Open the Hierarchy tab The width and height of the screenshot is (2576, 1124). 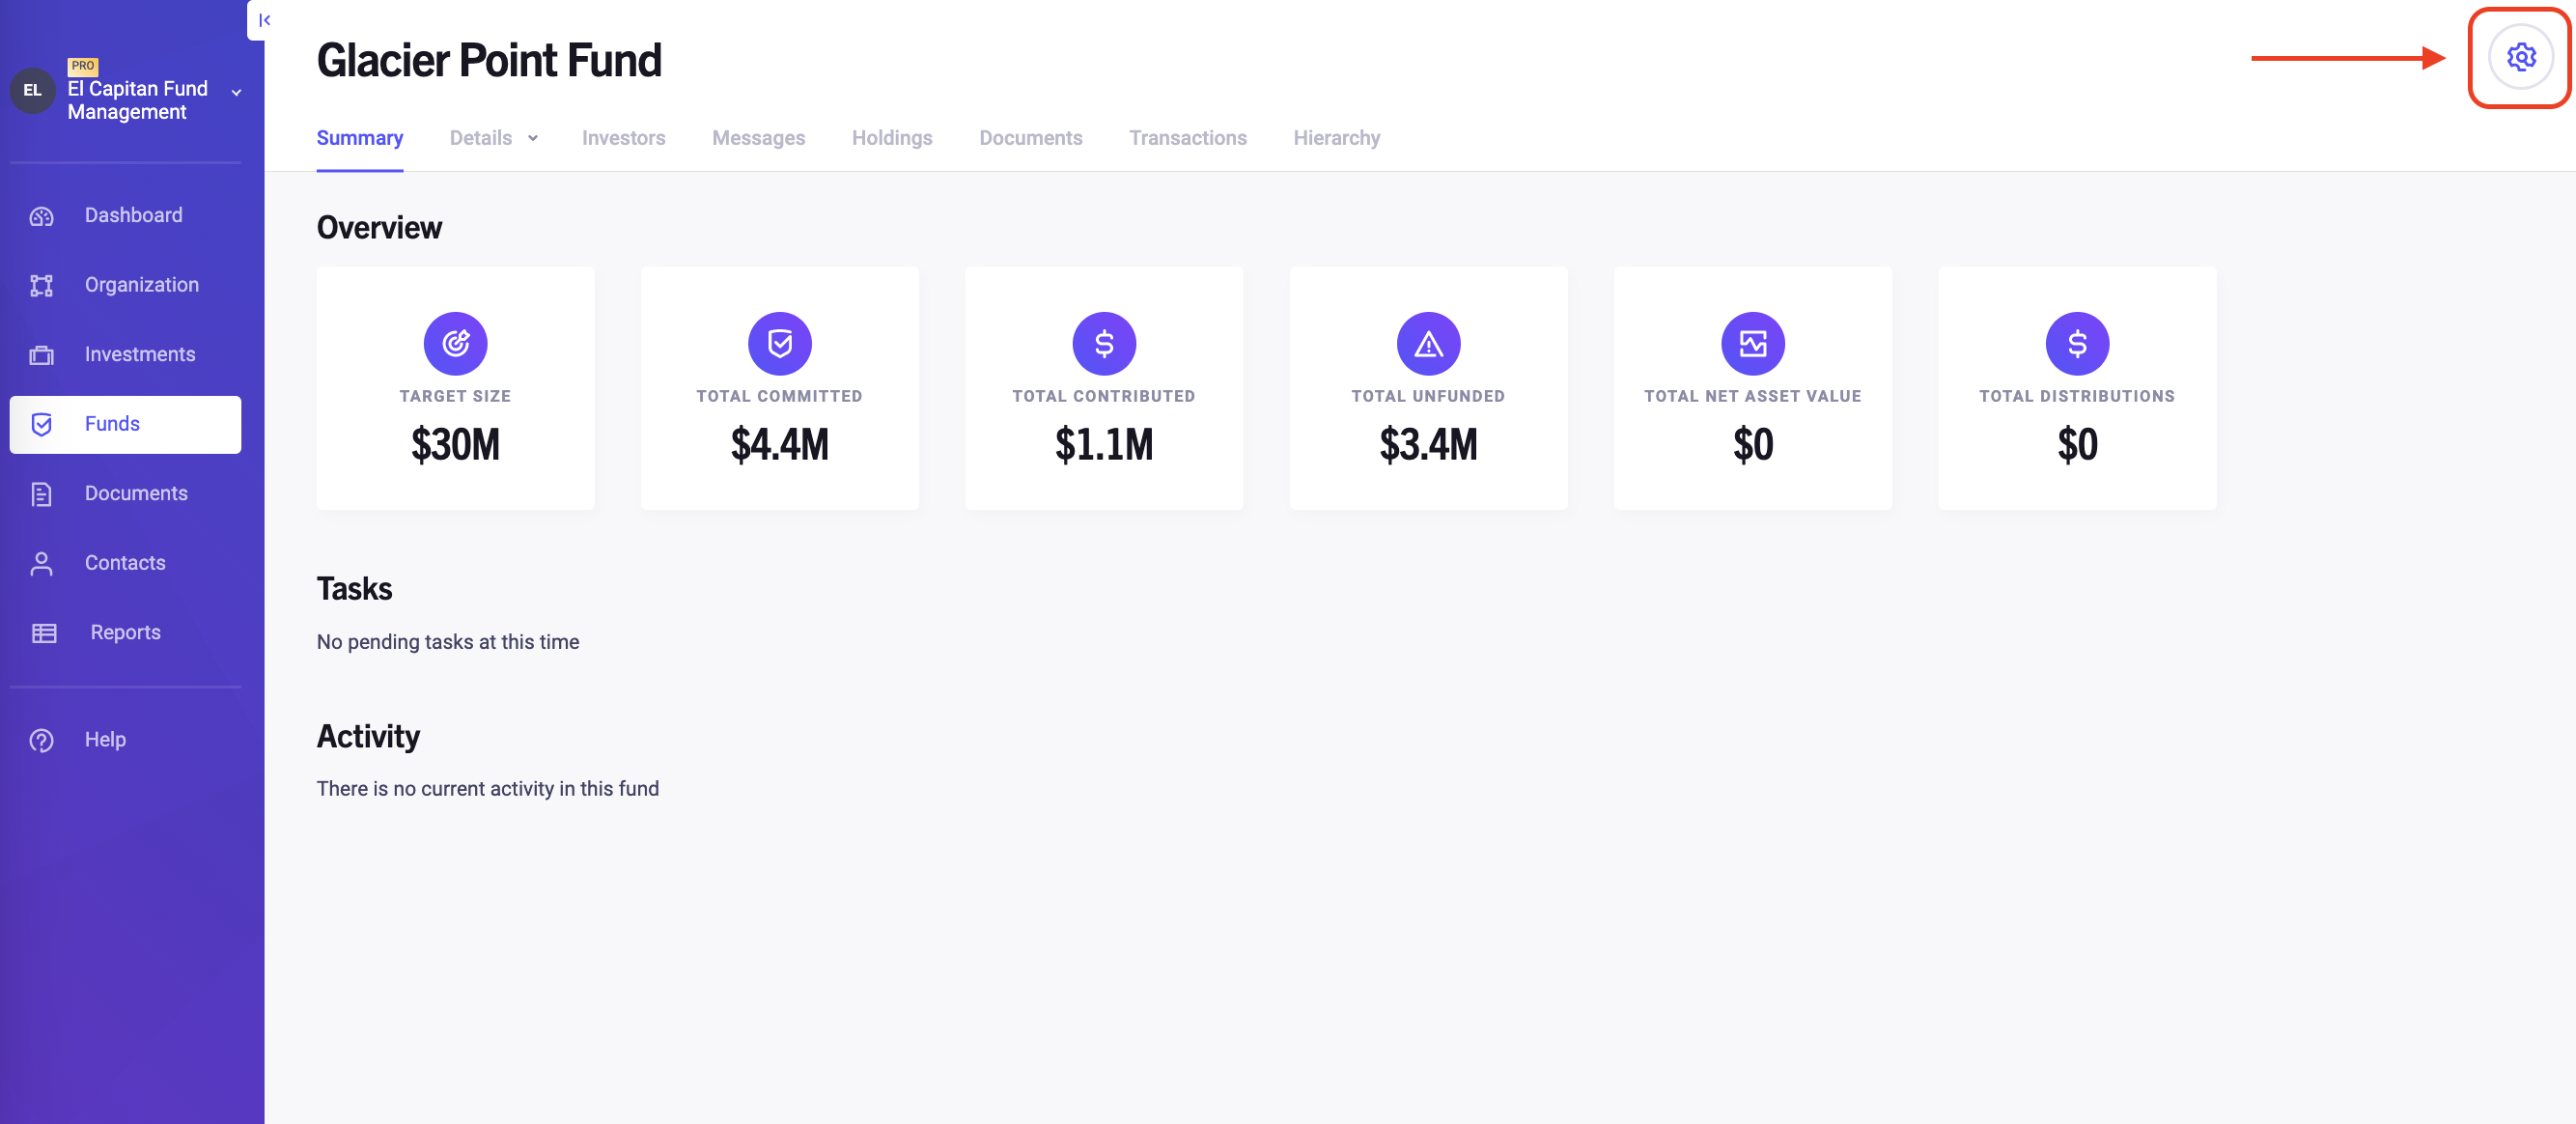(x=1336, y=138)
